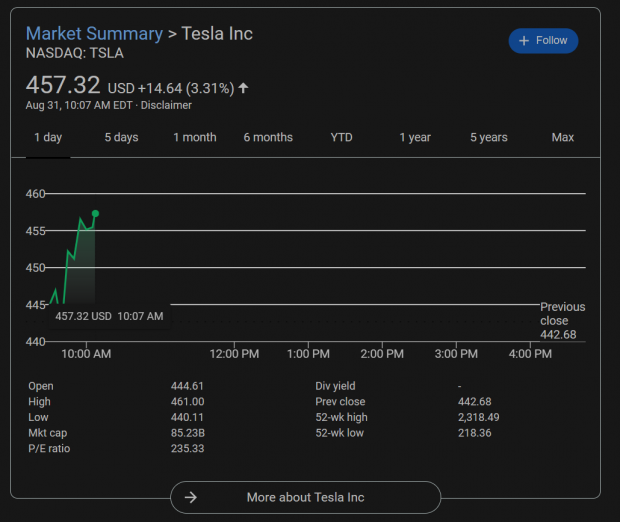Screen dimensions: 620x522
Task: Click the up arrow beside percentage change
Action: pyautogui.click(x=243, y=88)
